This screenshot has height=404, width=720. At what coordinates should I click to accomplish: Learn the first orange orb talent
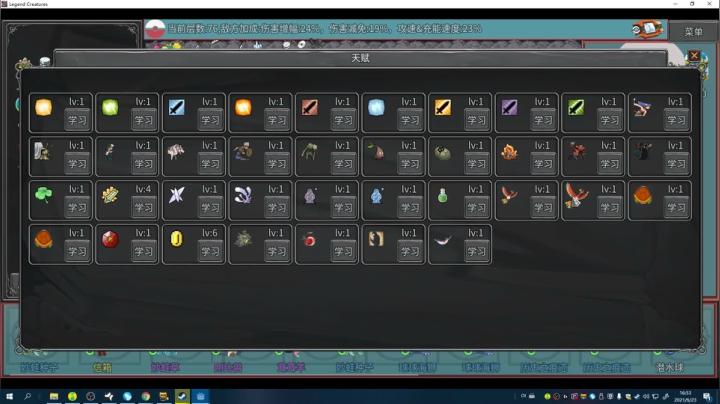point(77,120)
